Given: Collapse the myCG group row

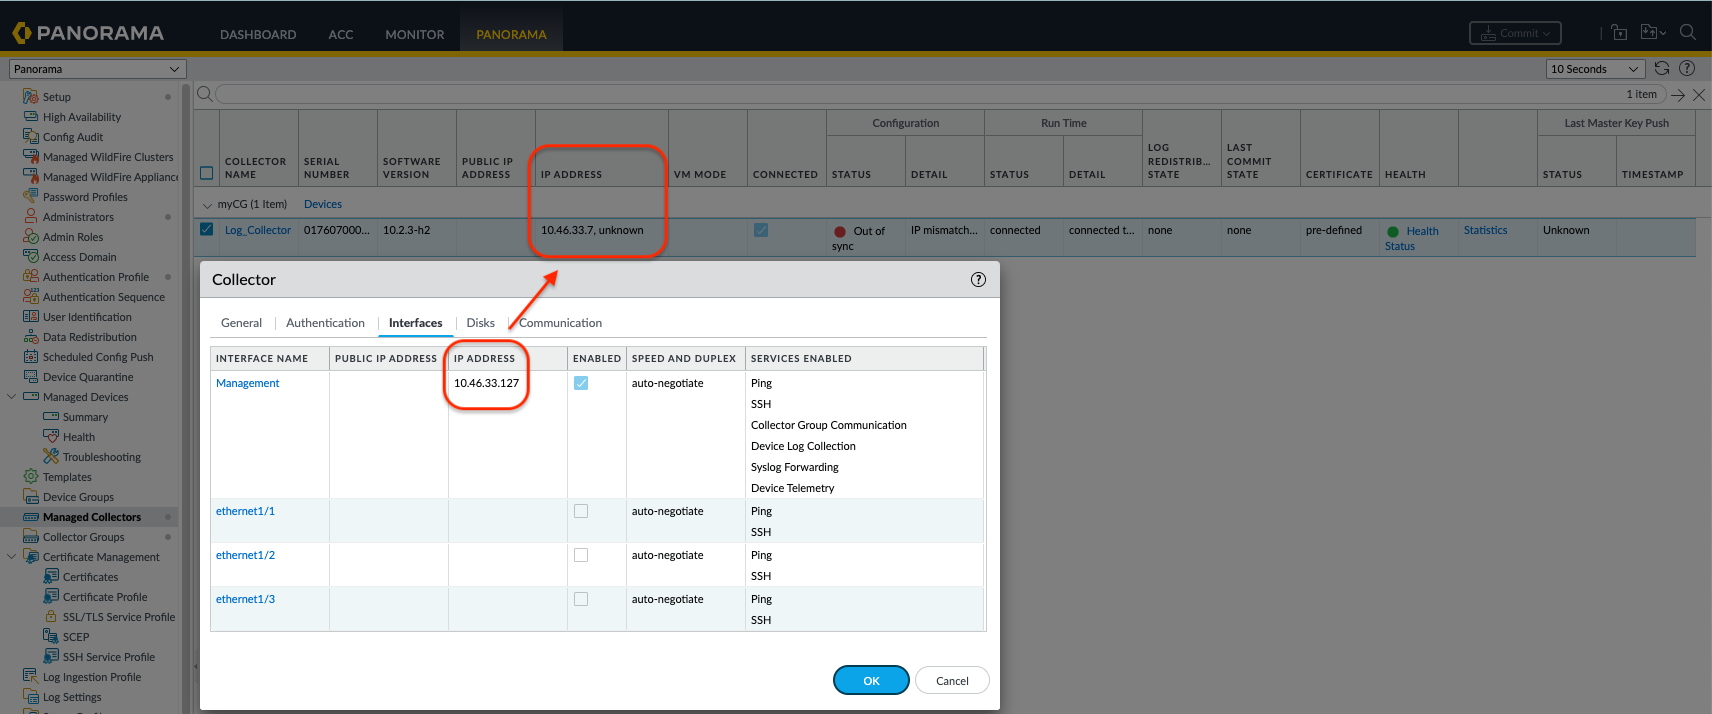Looking at the screenshot, I should pyautogui.click(x=208, y=205).
